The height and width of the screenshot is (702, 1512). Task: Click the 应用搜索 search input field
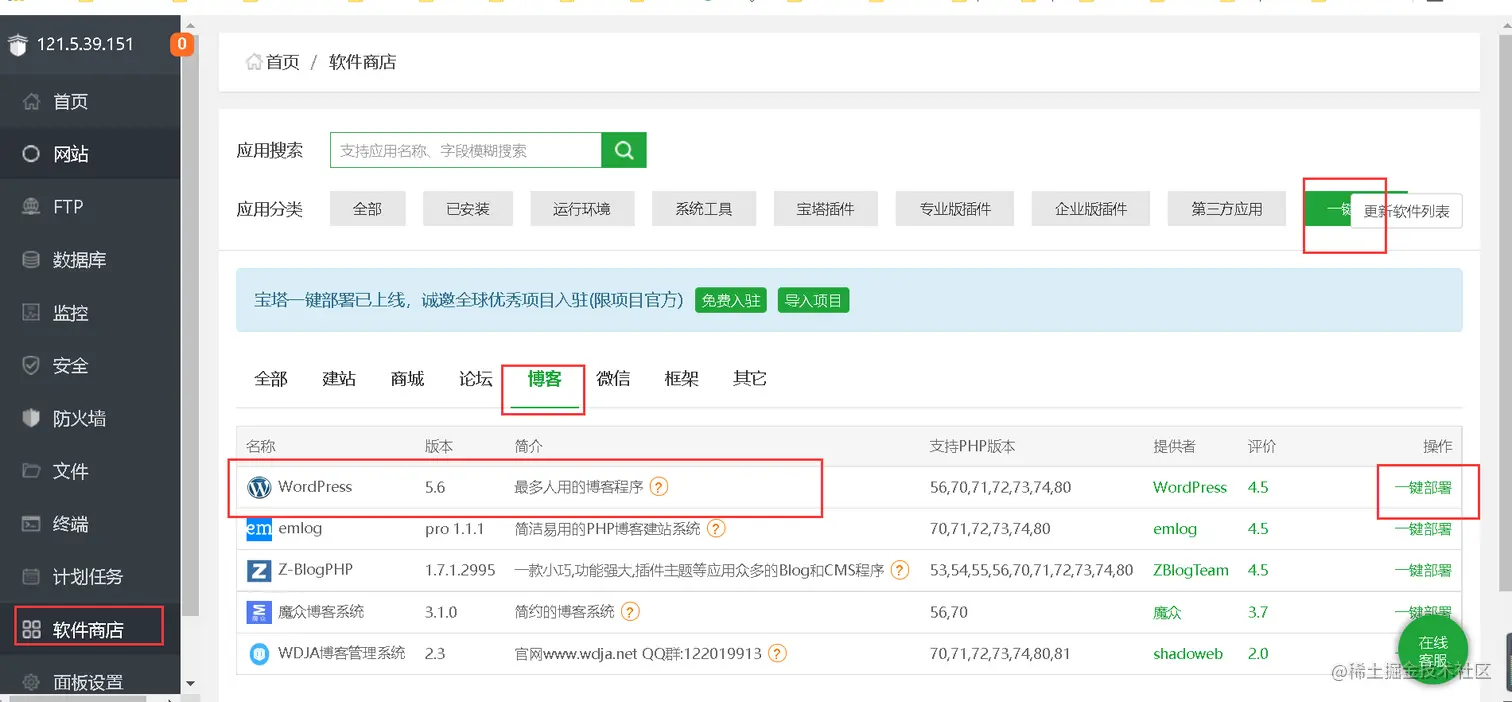point(466,150)
